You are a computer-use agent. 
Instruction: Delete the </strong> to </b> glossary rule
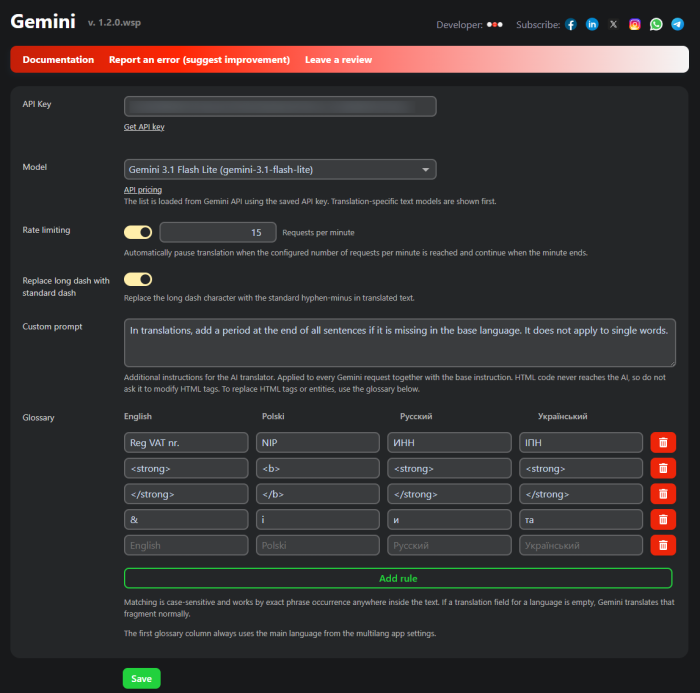[x=663, y=494]
